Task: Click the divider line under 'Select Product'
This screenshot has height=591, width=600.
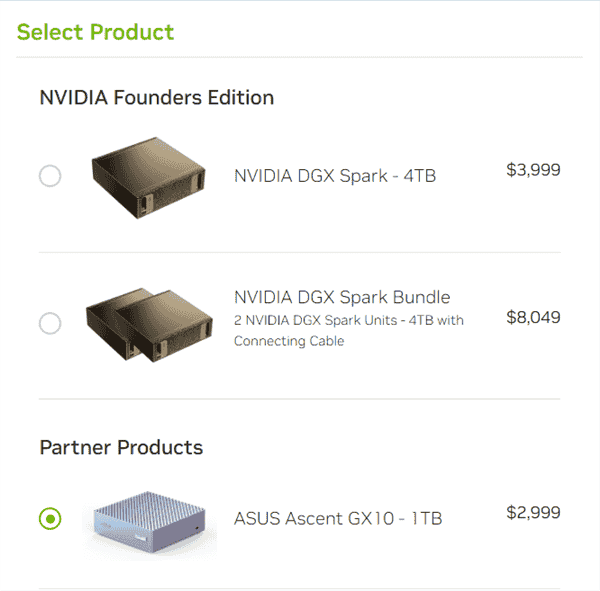Action: pos(300,58)
